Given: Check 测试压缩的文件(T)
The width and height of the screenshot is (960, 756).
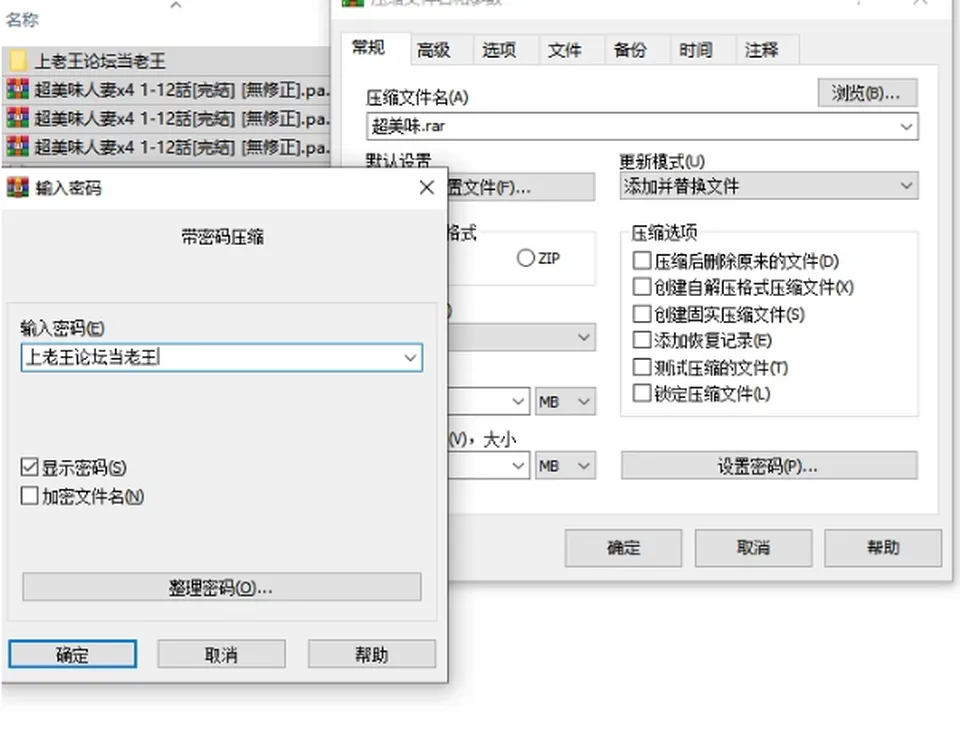Looking at the screenshot, I should click(x=642, y=367).
